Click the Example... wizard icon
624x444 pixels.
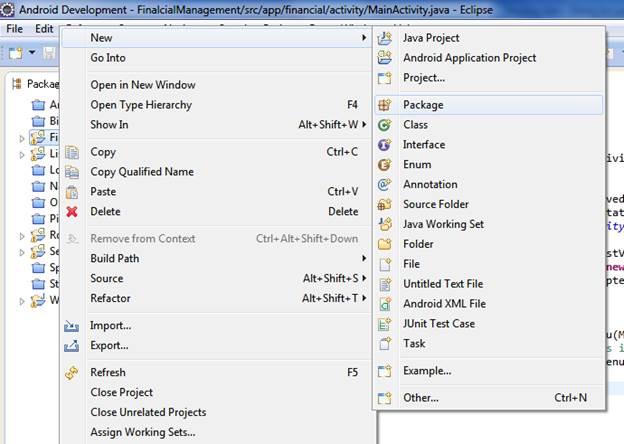384,371
